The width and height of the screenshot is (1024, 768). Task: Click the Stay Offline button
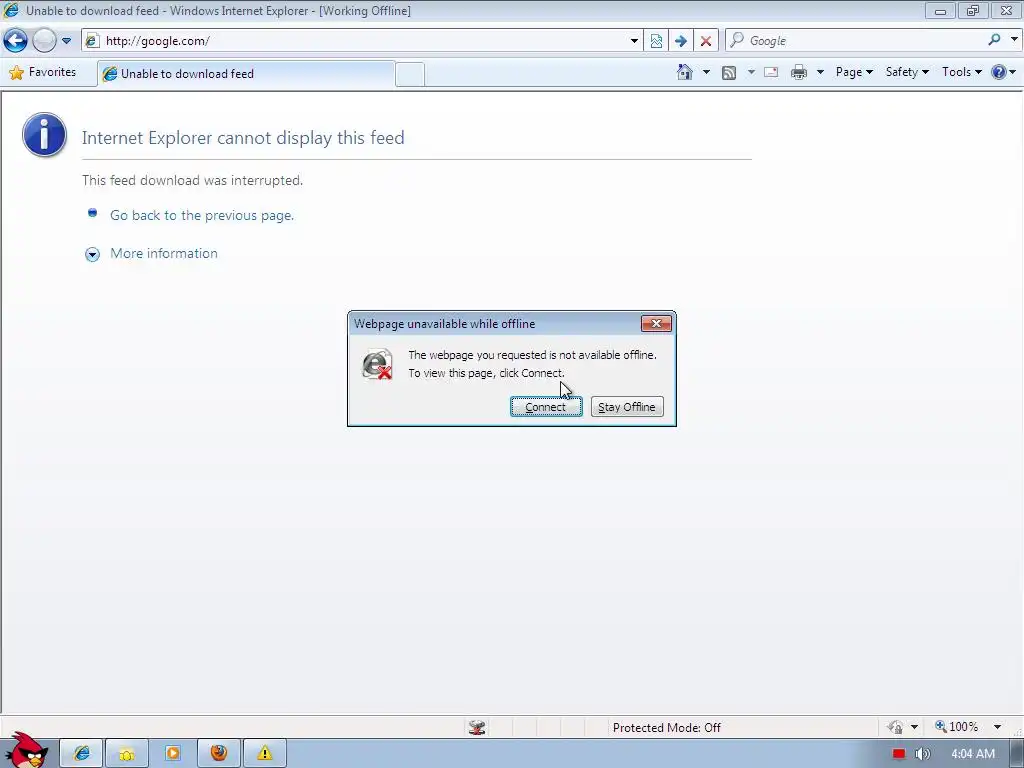[x=627, y=407]
